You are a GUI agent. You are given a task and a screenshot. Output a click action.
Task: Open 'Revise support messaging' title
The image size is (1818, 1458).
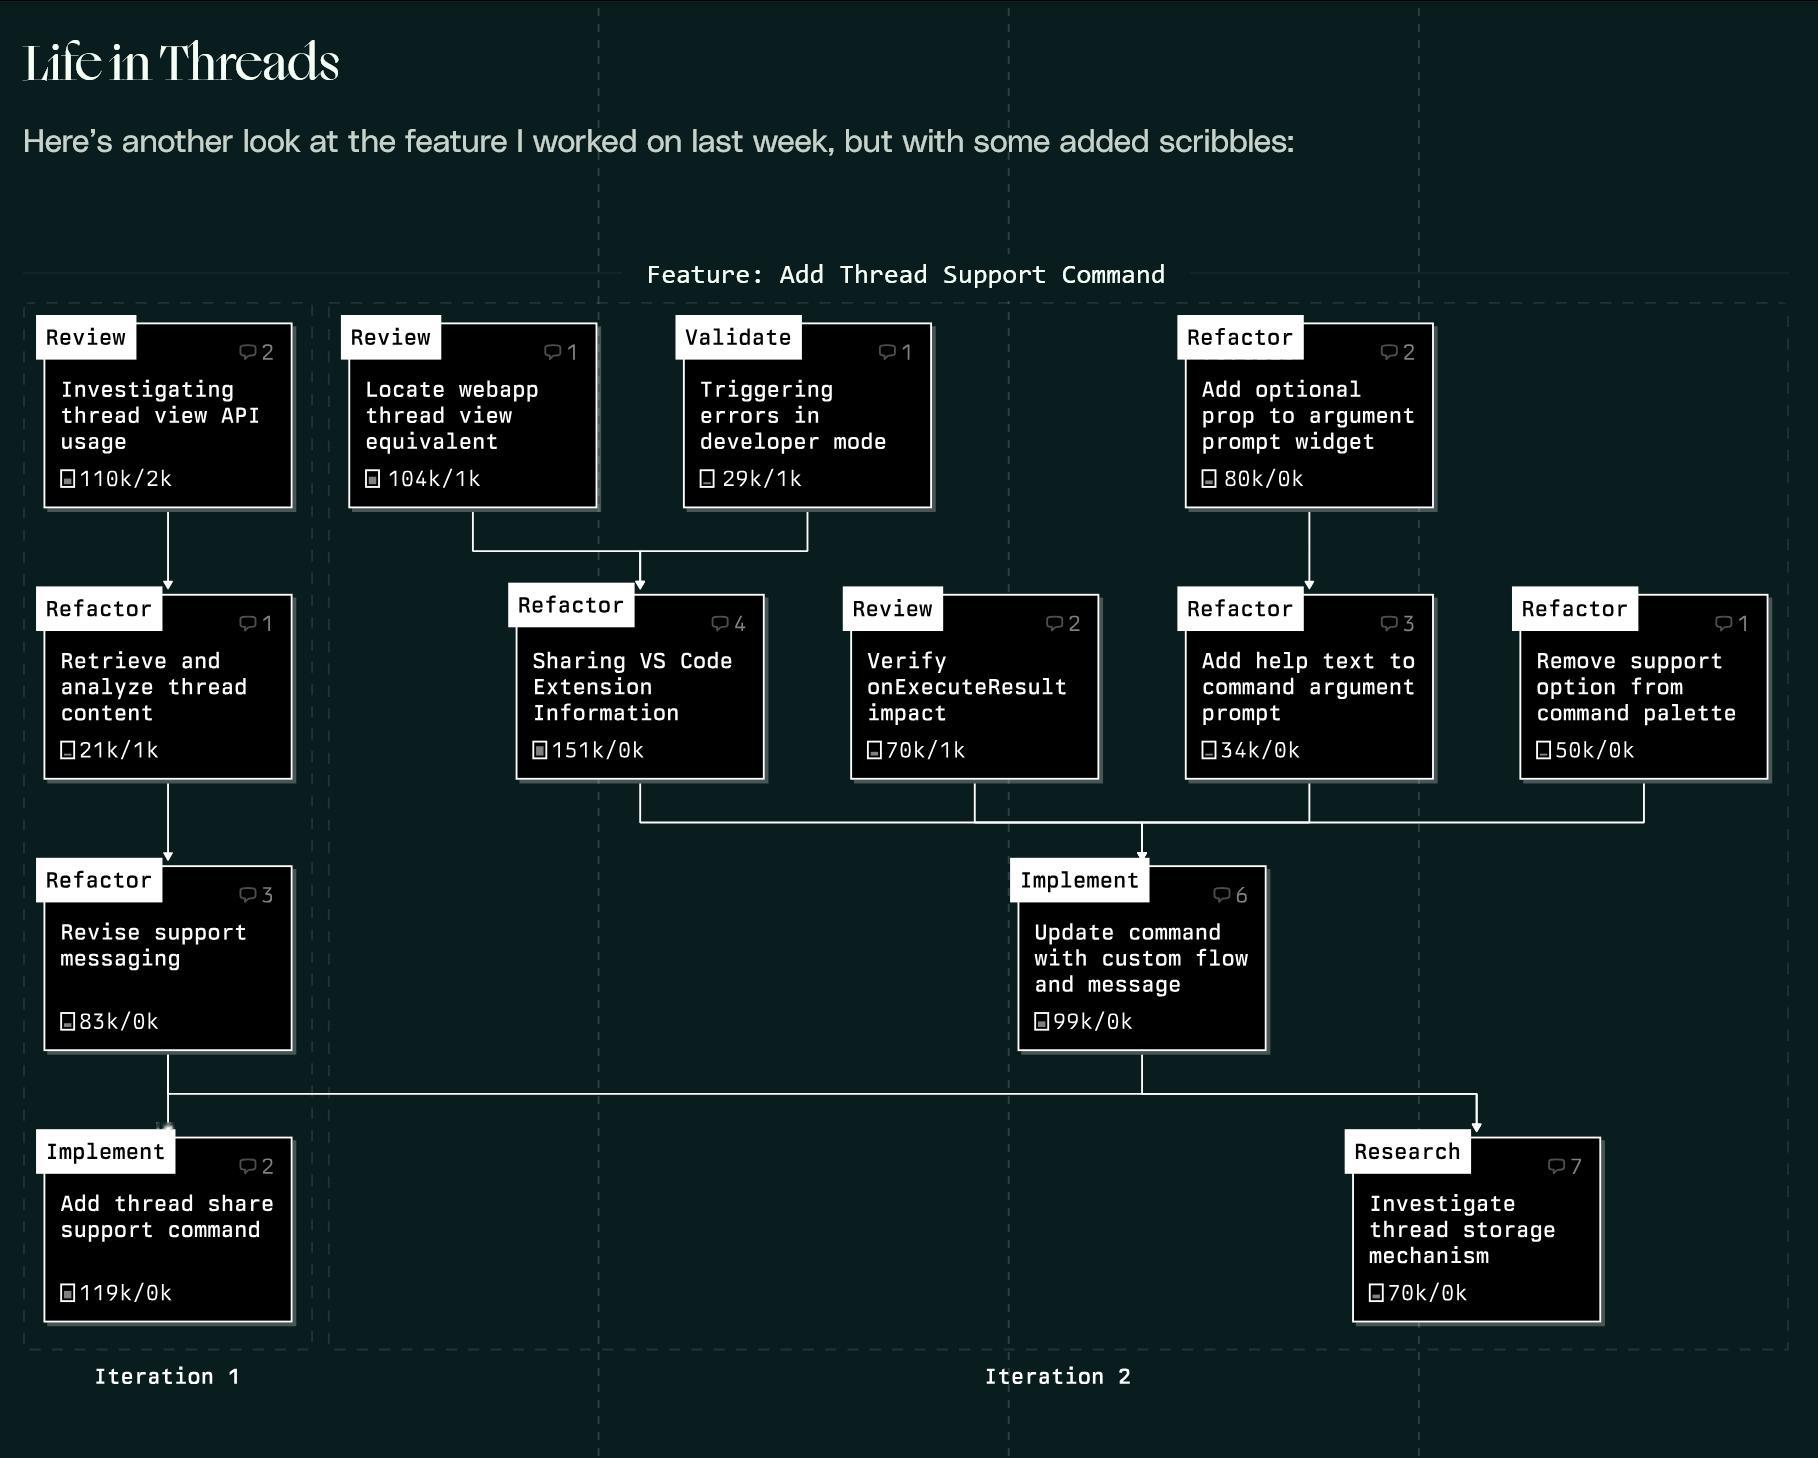click(153, 946)
